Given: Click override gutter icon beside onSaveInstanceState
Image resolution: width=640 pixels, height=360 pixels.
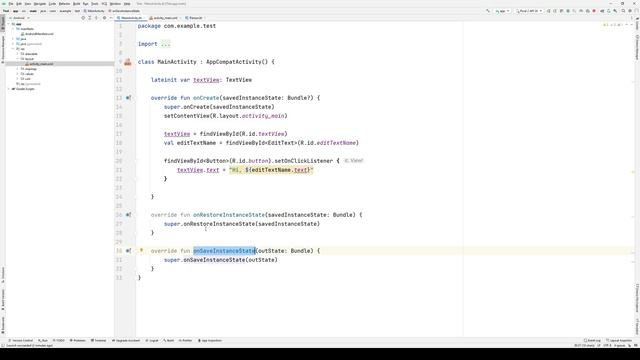Looking at the screenshot, I should pos(129,251).
